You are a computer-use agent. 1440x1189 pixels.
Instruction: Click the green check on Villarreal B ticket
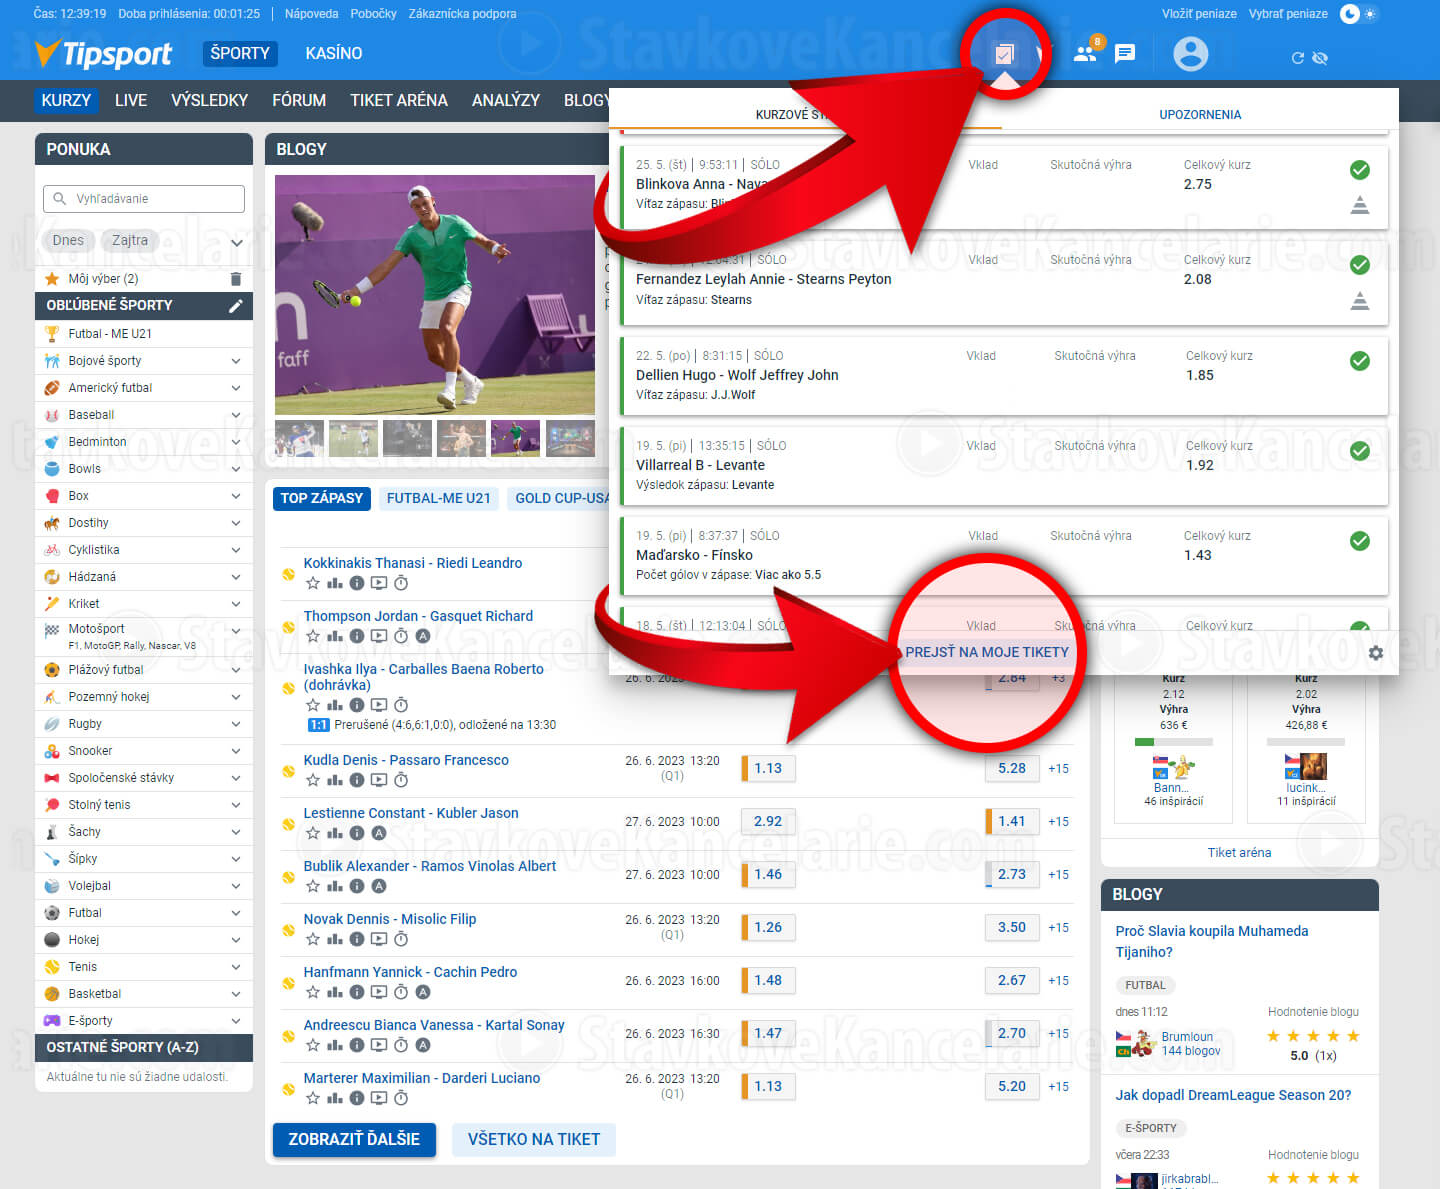pyautogui.click(x=1360, y=451)
